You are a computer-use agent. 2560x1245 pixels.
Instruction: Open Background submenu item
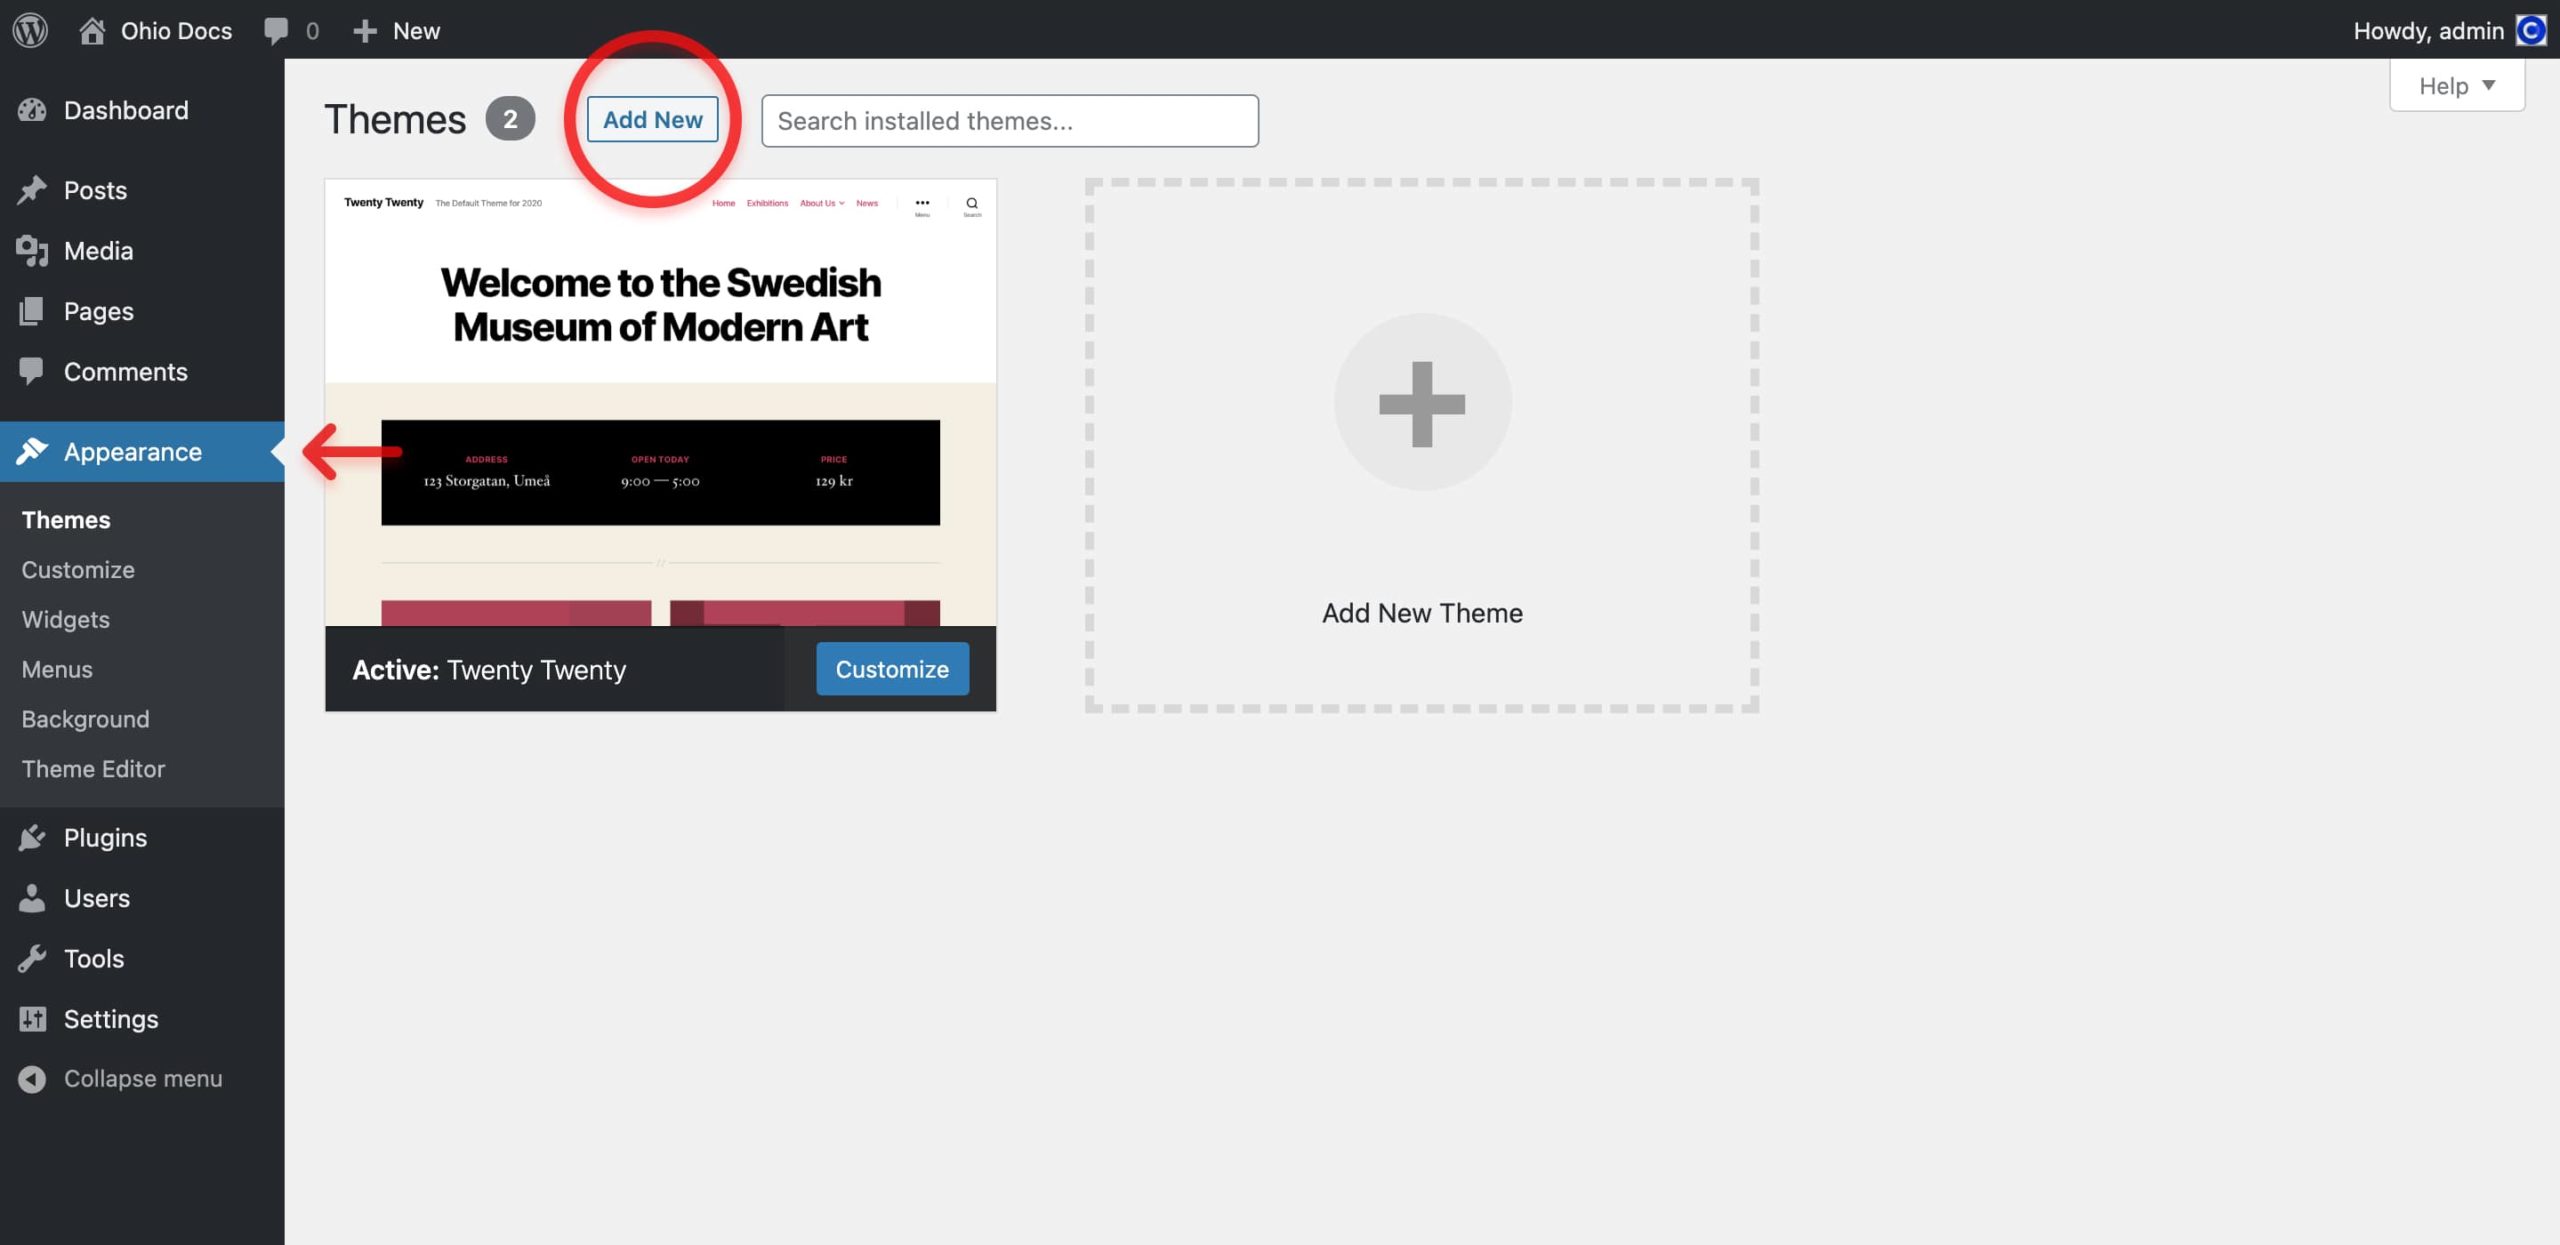click(x=85, y=719)
